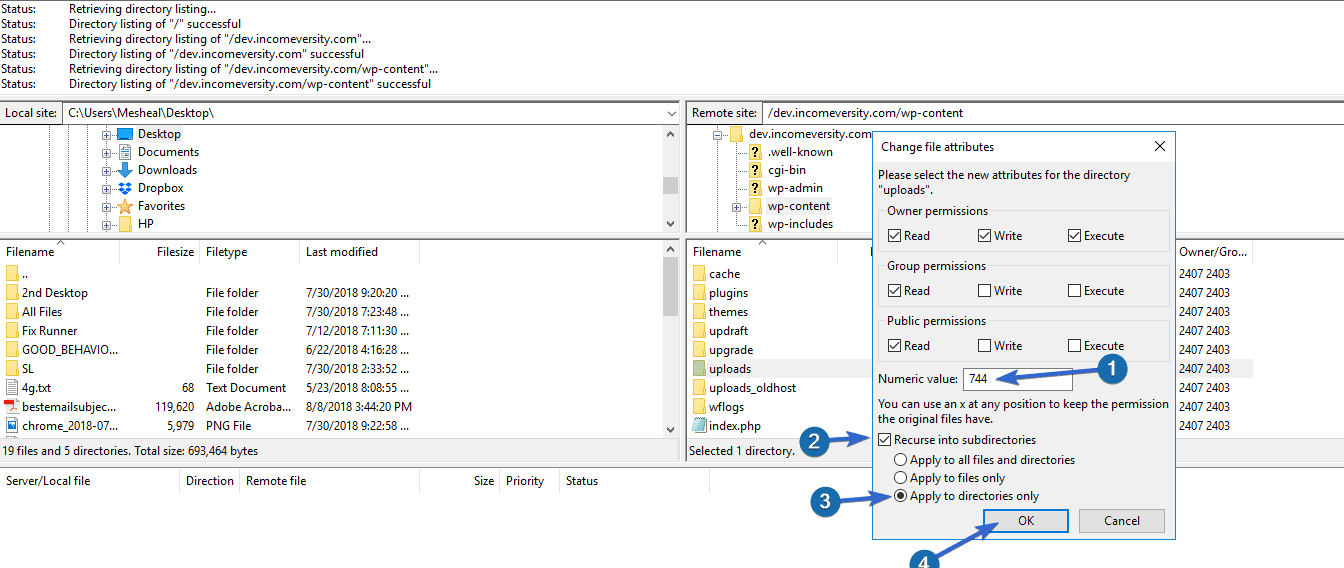Click the wflogs folder icon in remote list
1344x568 pixels.
(699, 407)
